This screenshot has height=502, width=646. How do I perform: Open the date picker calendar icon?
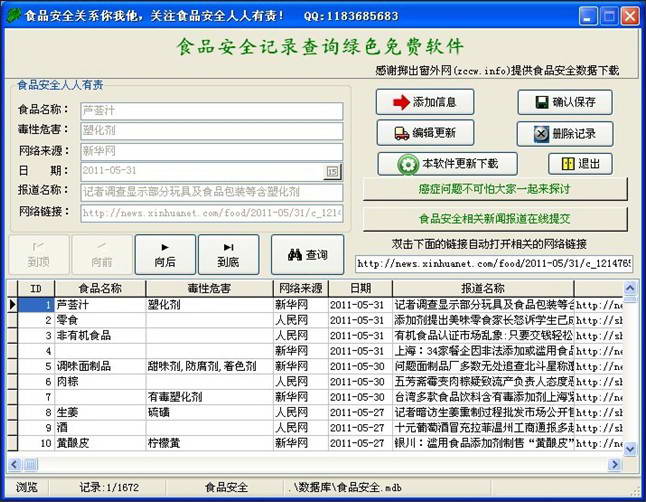(x=332, y=171)
